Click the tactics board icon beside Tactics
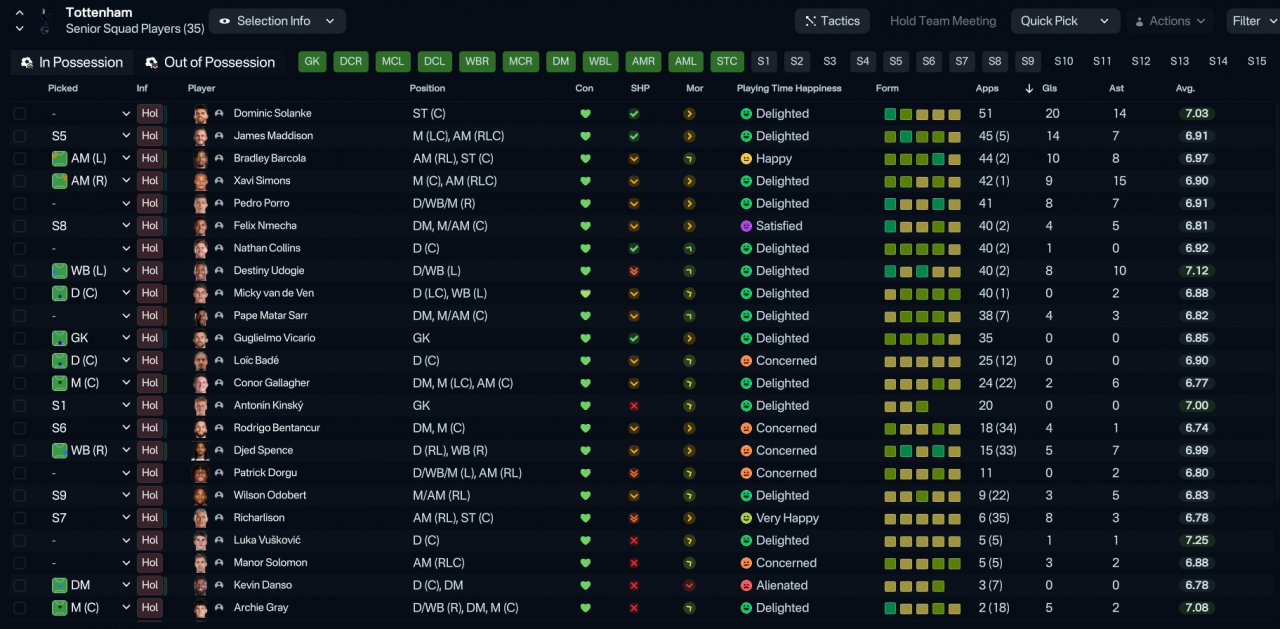Screen dimensions: 1280x629 tap(810, 21)
